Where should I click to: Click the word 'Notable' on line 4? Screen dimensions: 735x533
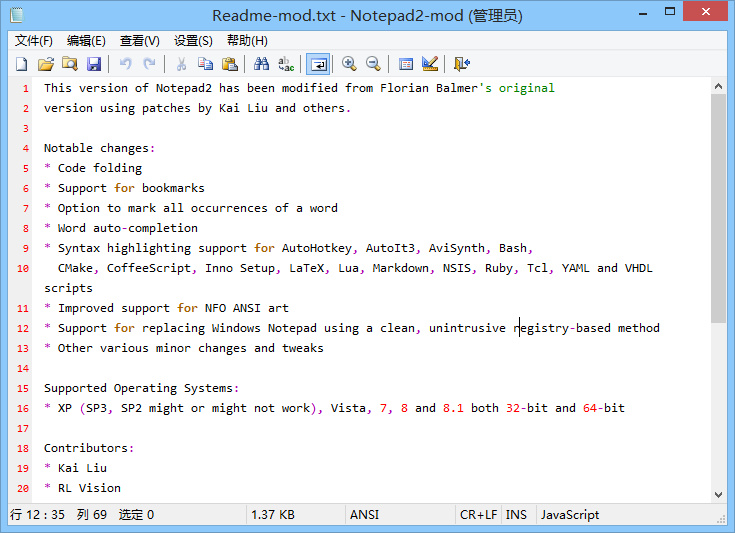coord(68,148)
